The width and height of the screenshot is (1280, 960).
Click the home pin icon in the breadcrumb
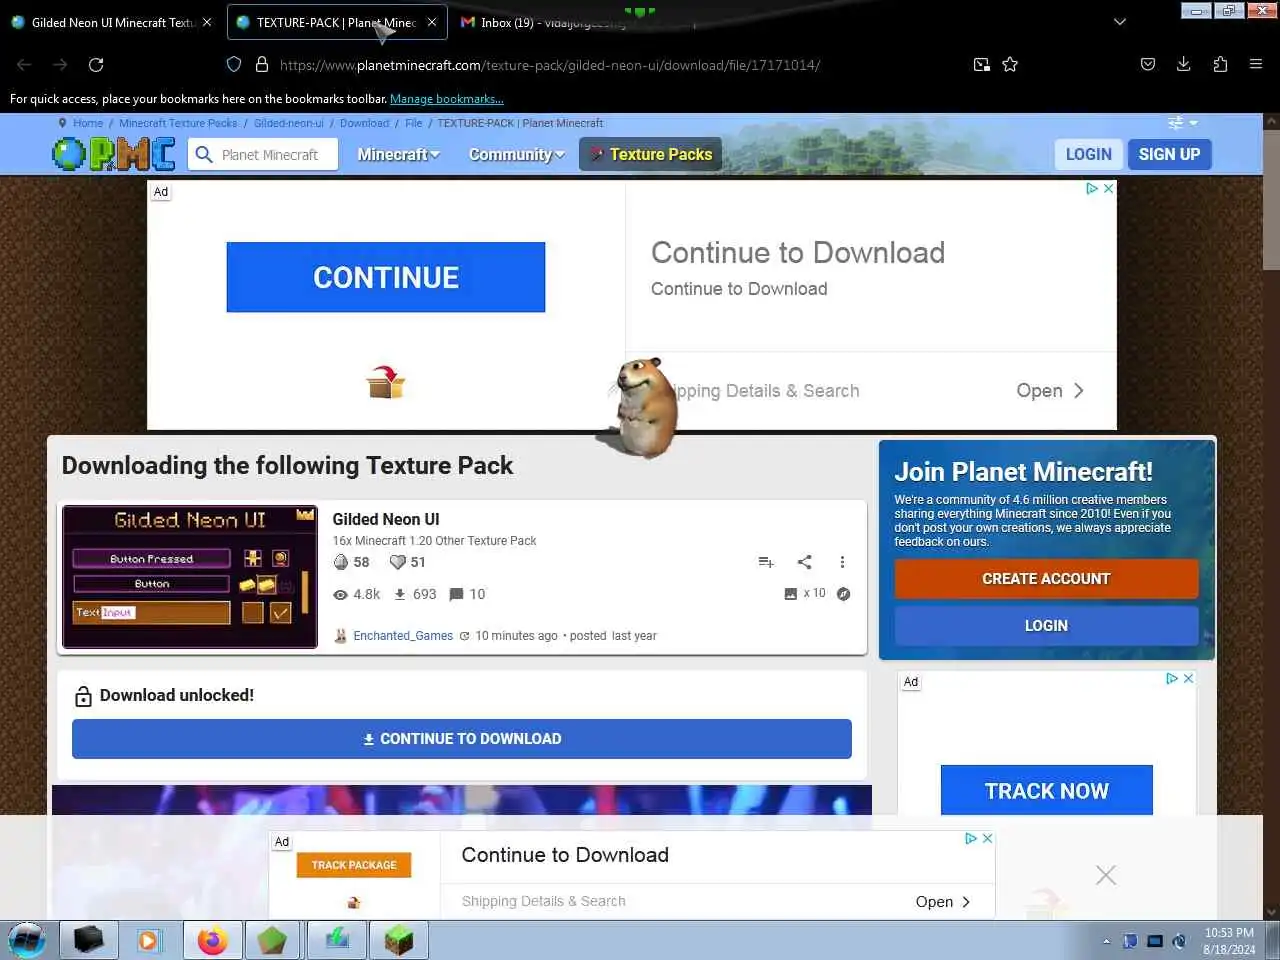coord(63,123)
